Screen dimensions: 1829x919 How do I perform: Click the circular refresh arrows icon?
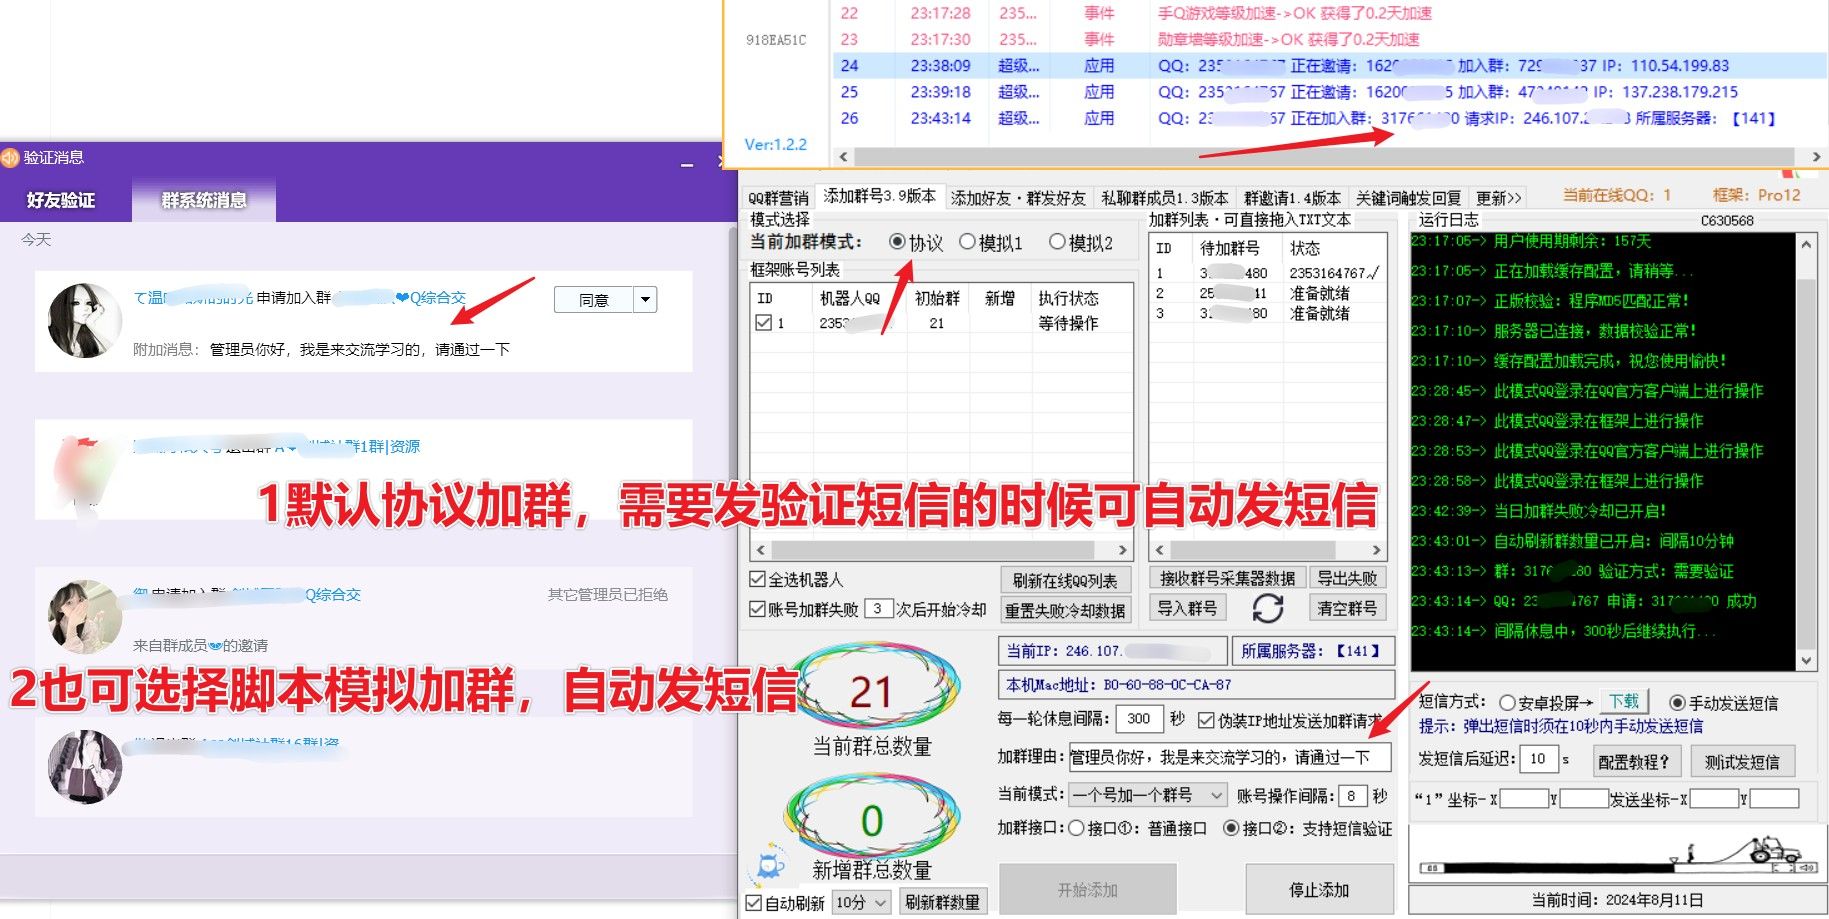[x=1267, y=607]
